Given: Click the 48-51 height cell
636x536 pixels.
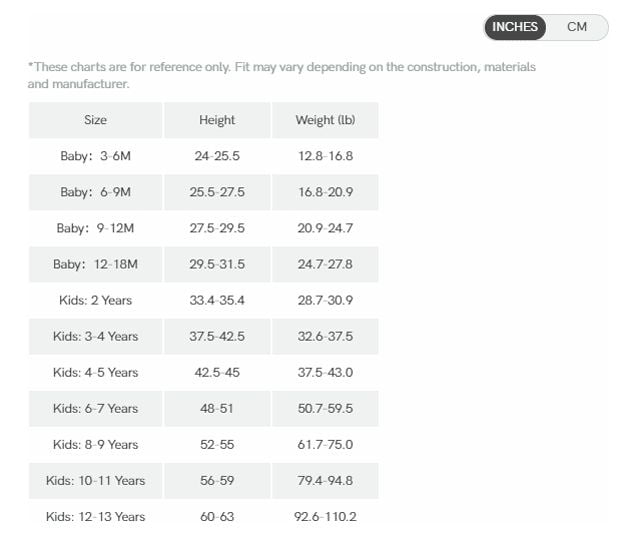Looking at the screenshot, I should pos(217,409).
